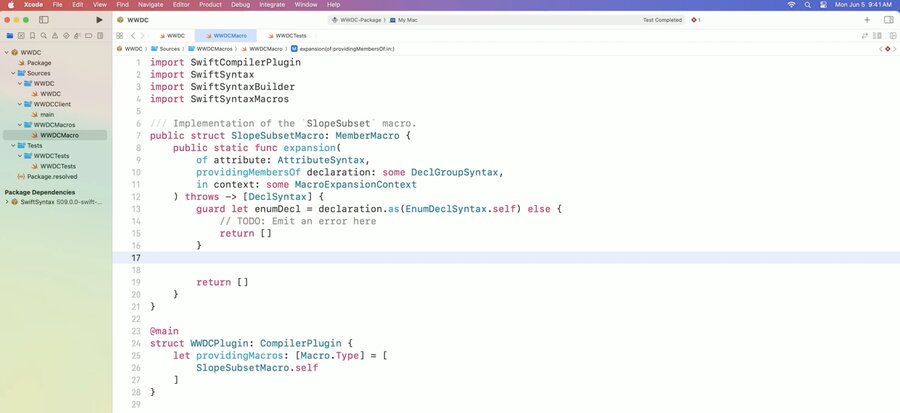
Task: Add an editor on the right
Action: [x=893, y=36]
